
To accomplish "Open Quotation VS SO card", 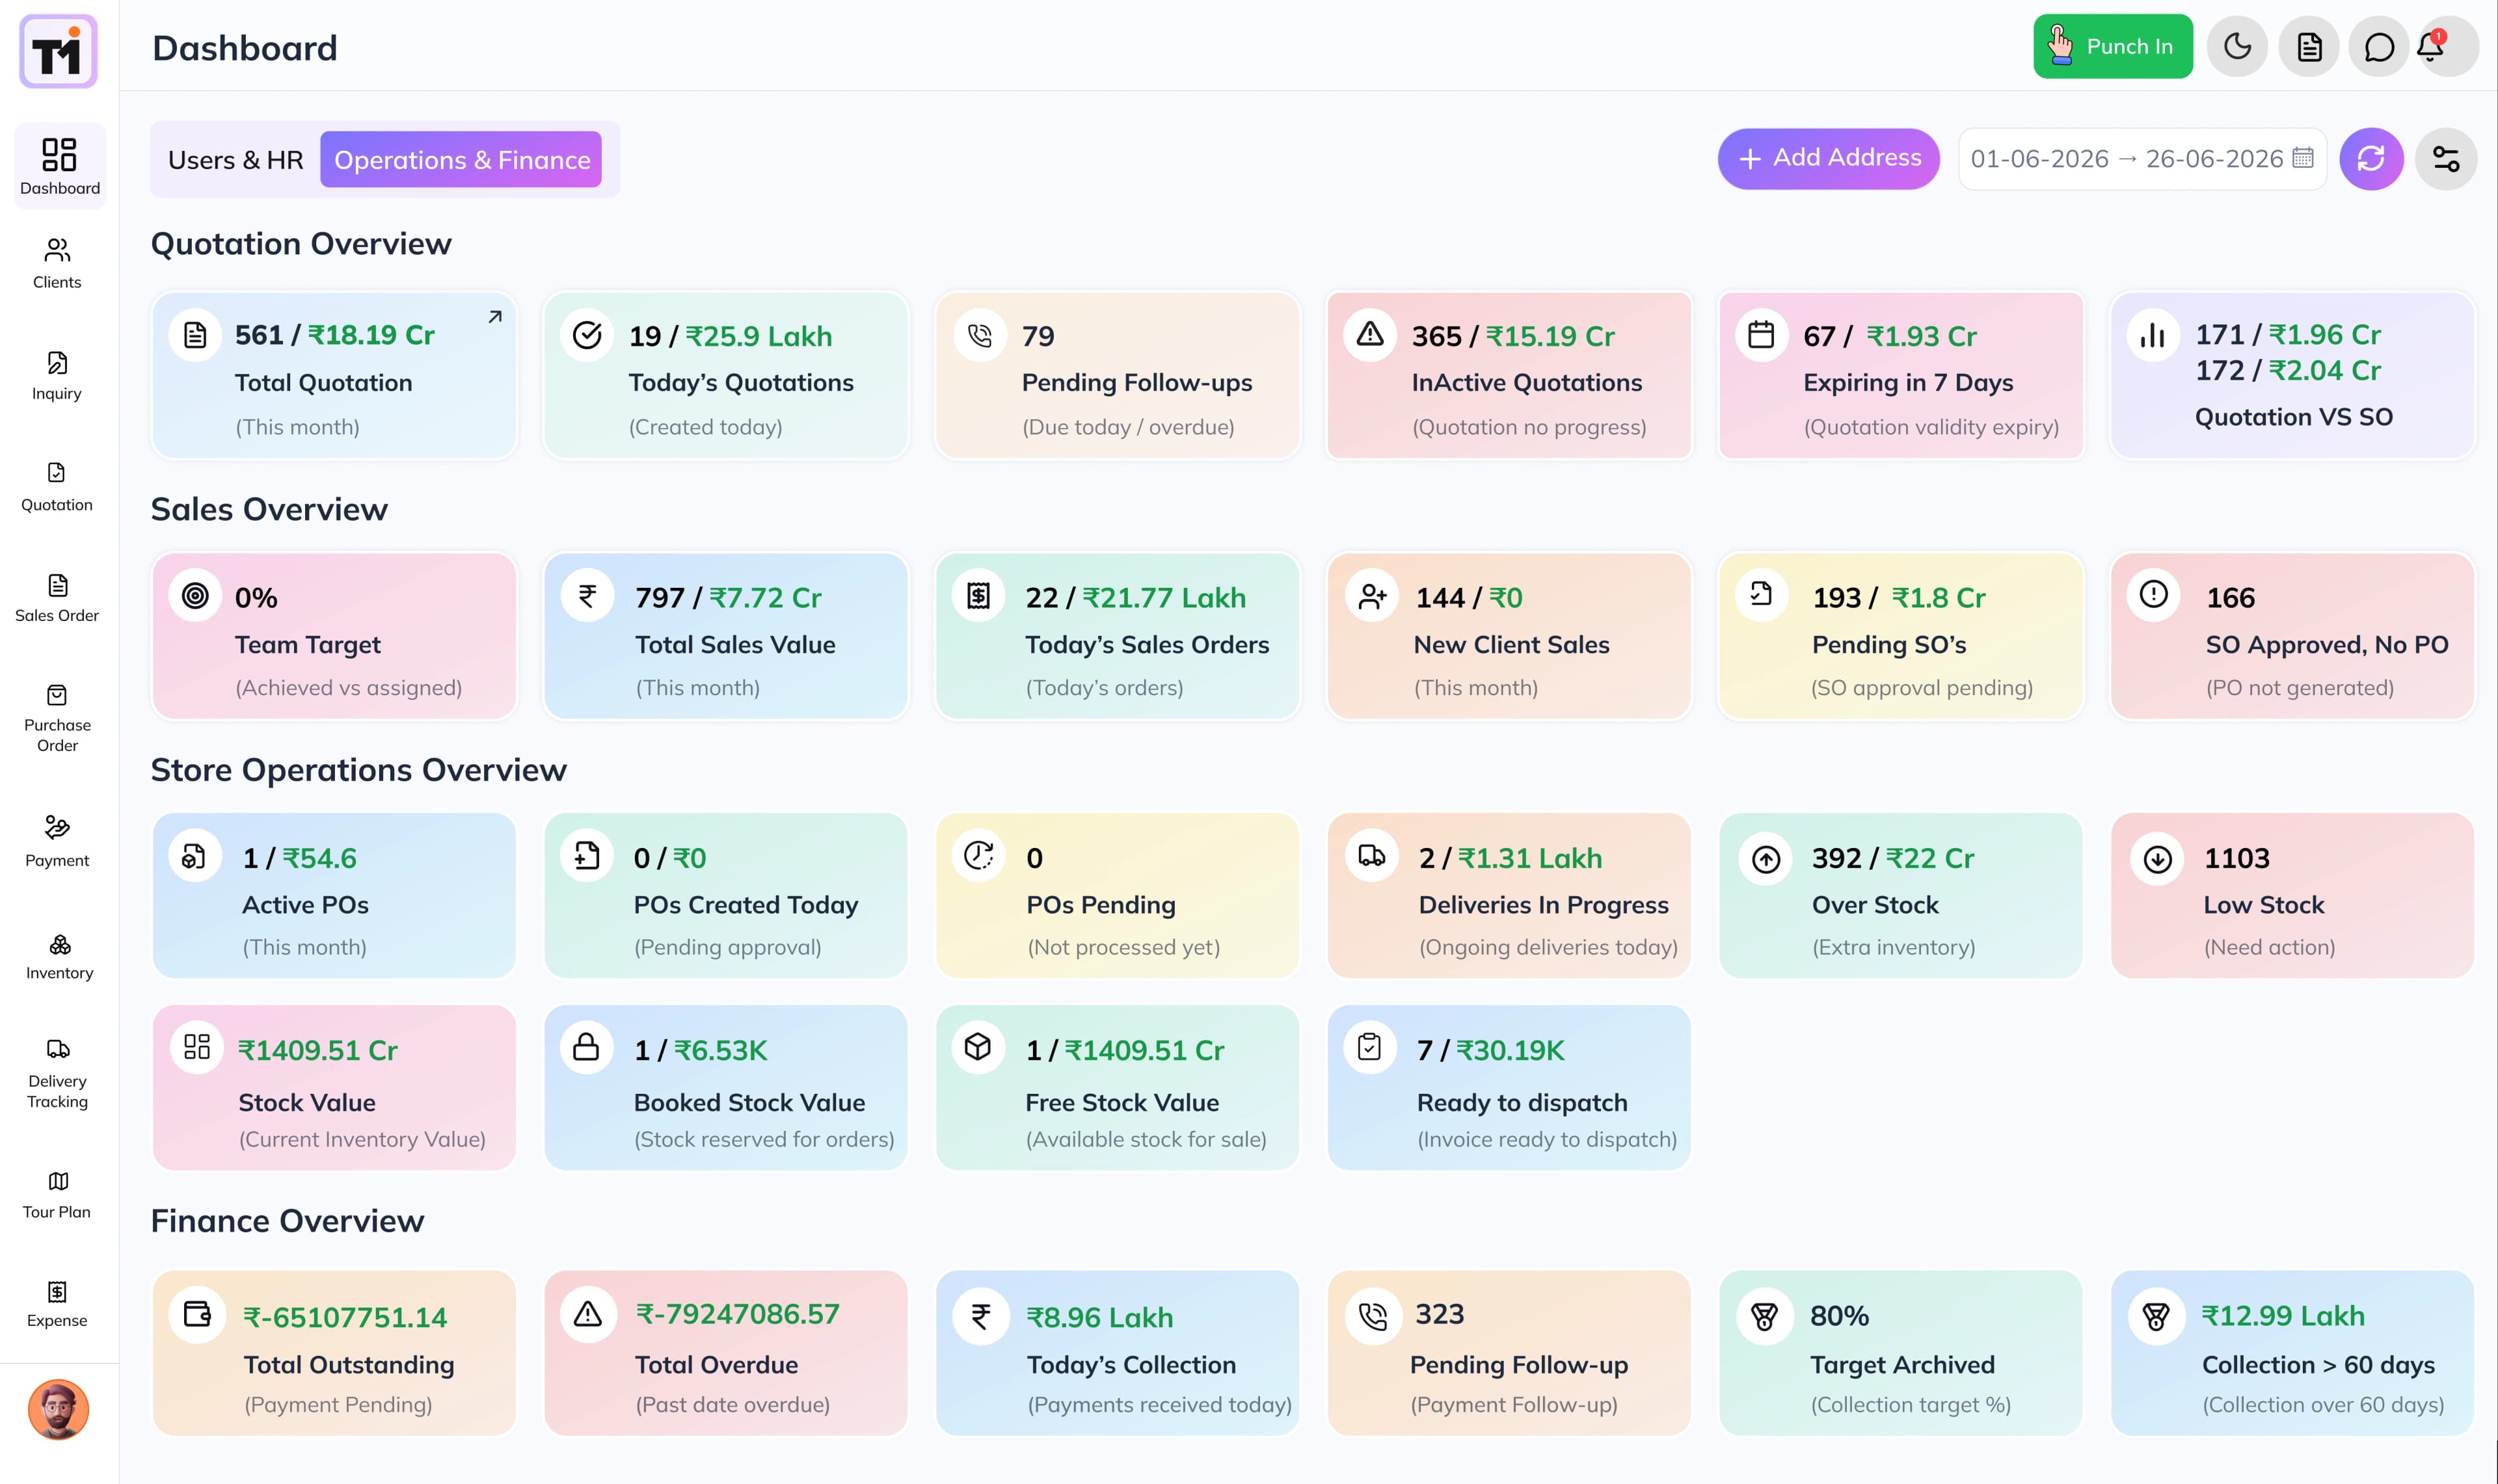I will 2292,376.
